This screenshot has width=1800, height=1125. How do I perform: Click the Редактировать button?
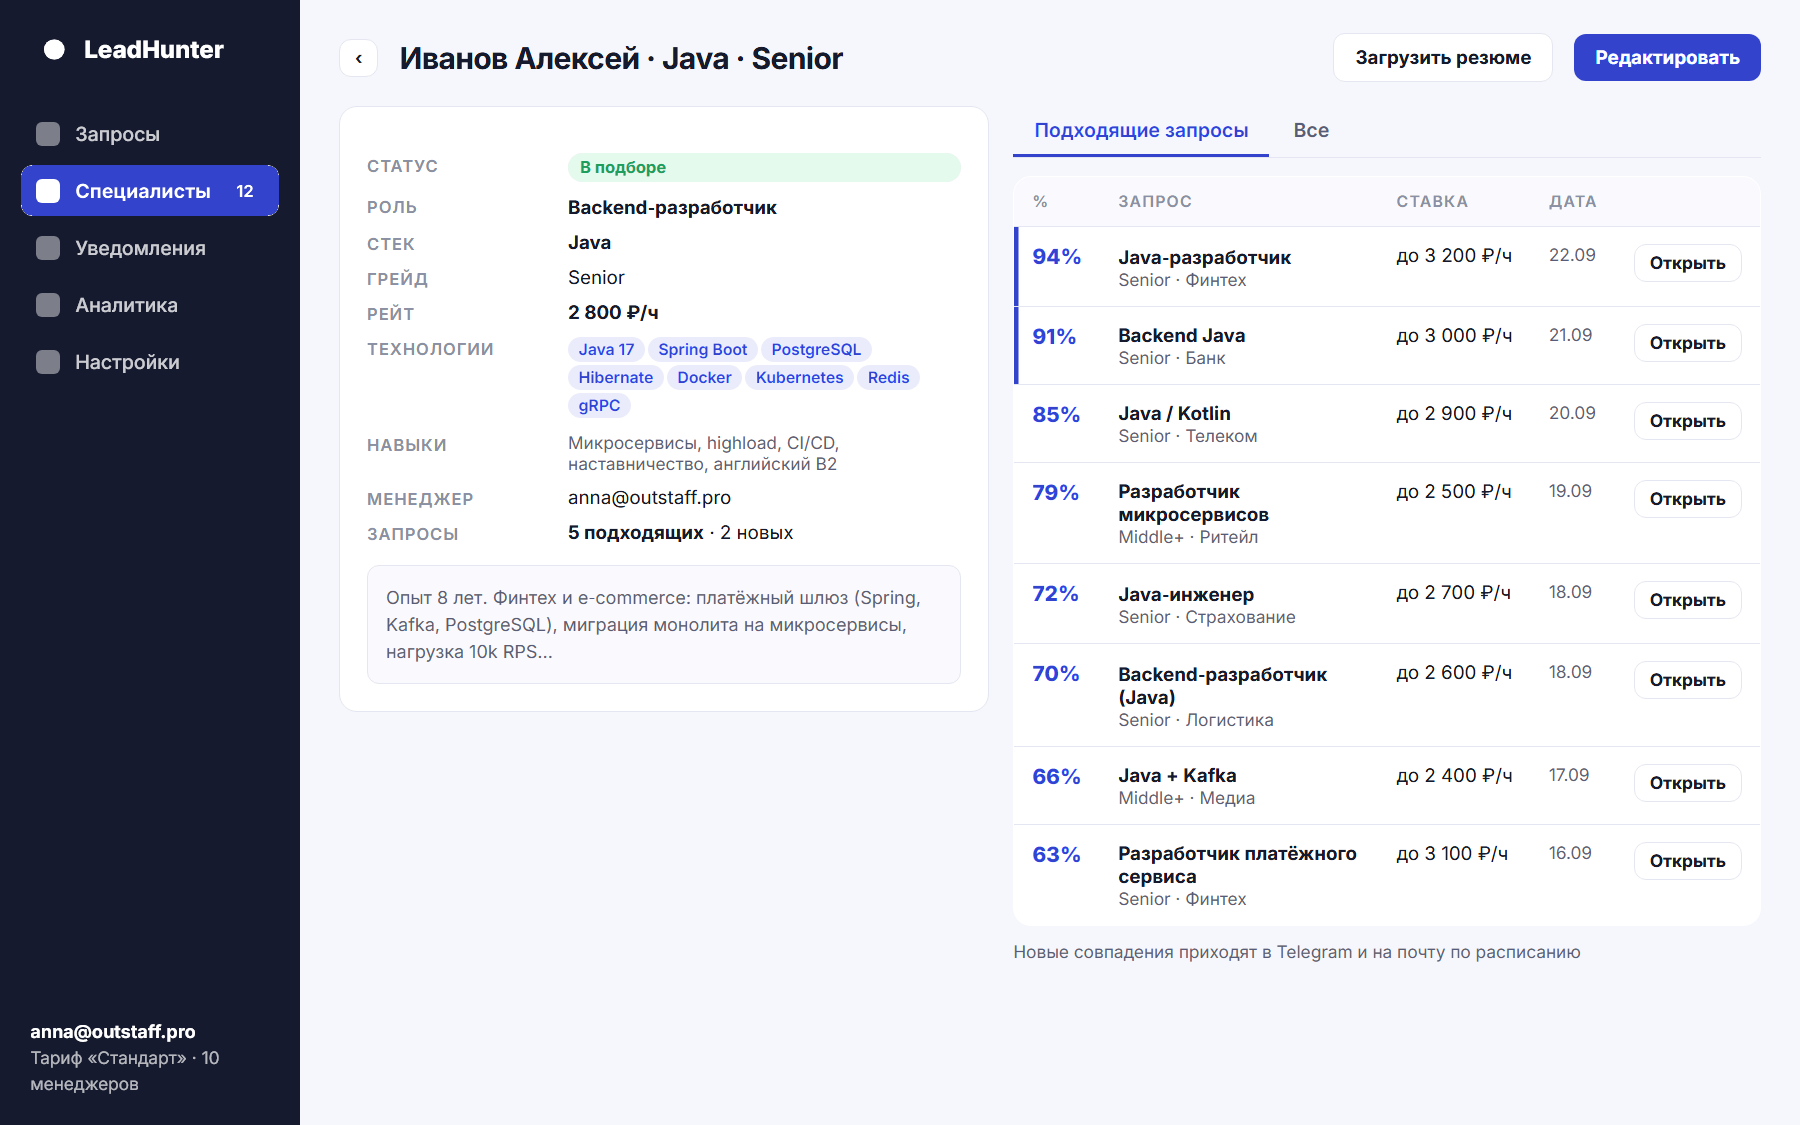pos(1667,58)
